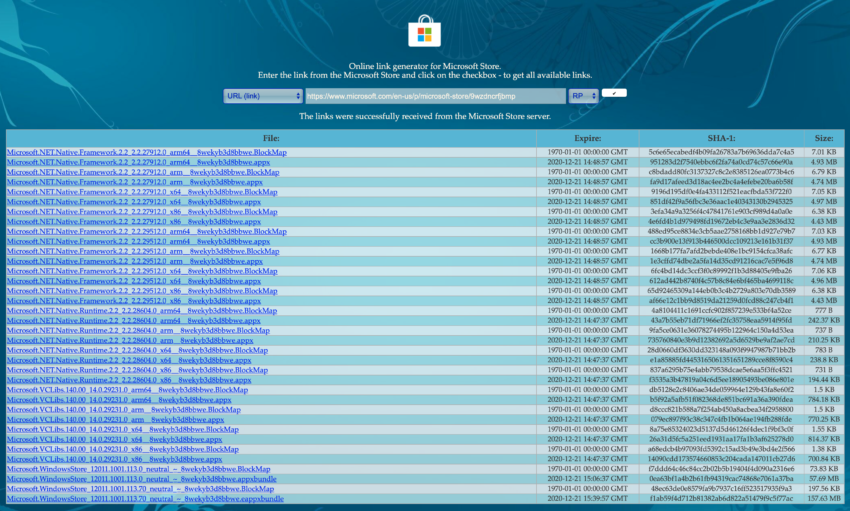The image size is (850, 511).
Task: Select NET.Native.Framework 2.2.27912.0 x64 BlockMap link
Action: click(142, 192)
